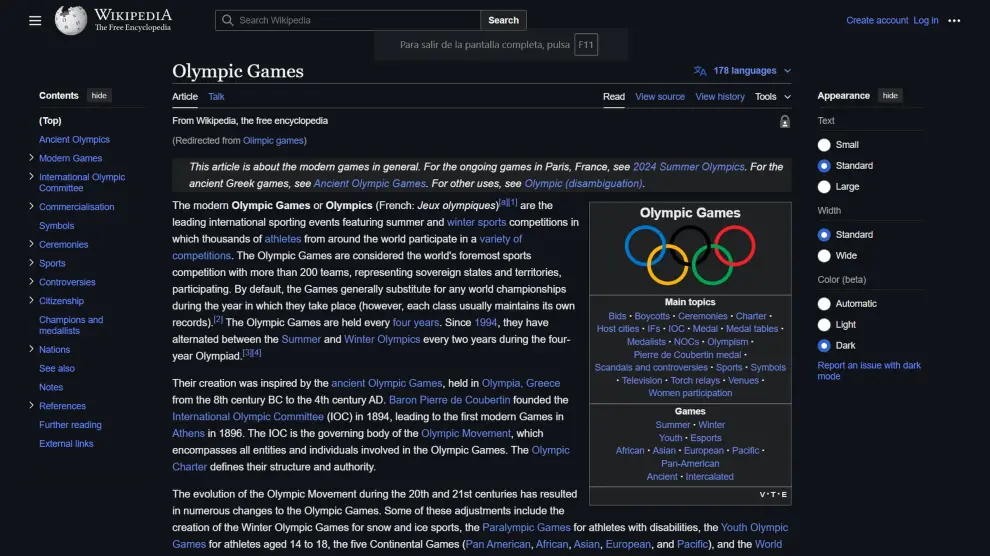Open the Tools dropdown menu
Viewport: 990px width, 556px height.
pos(772,97)
